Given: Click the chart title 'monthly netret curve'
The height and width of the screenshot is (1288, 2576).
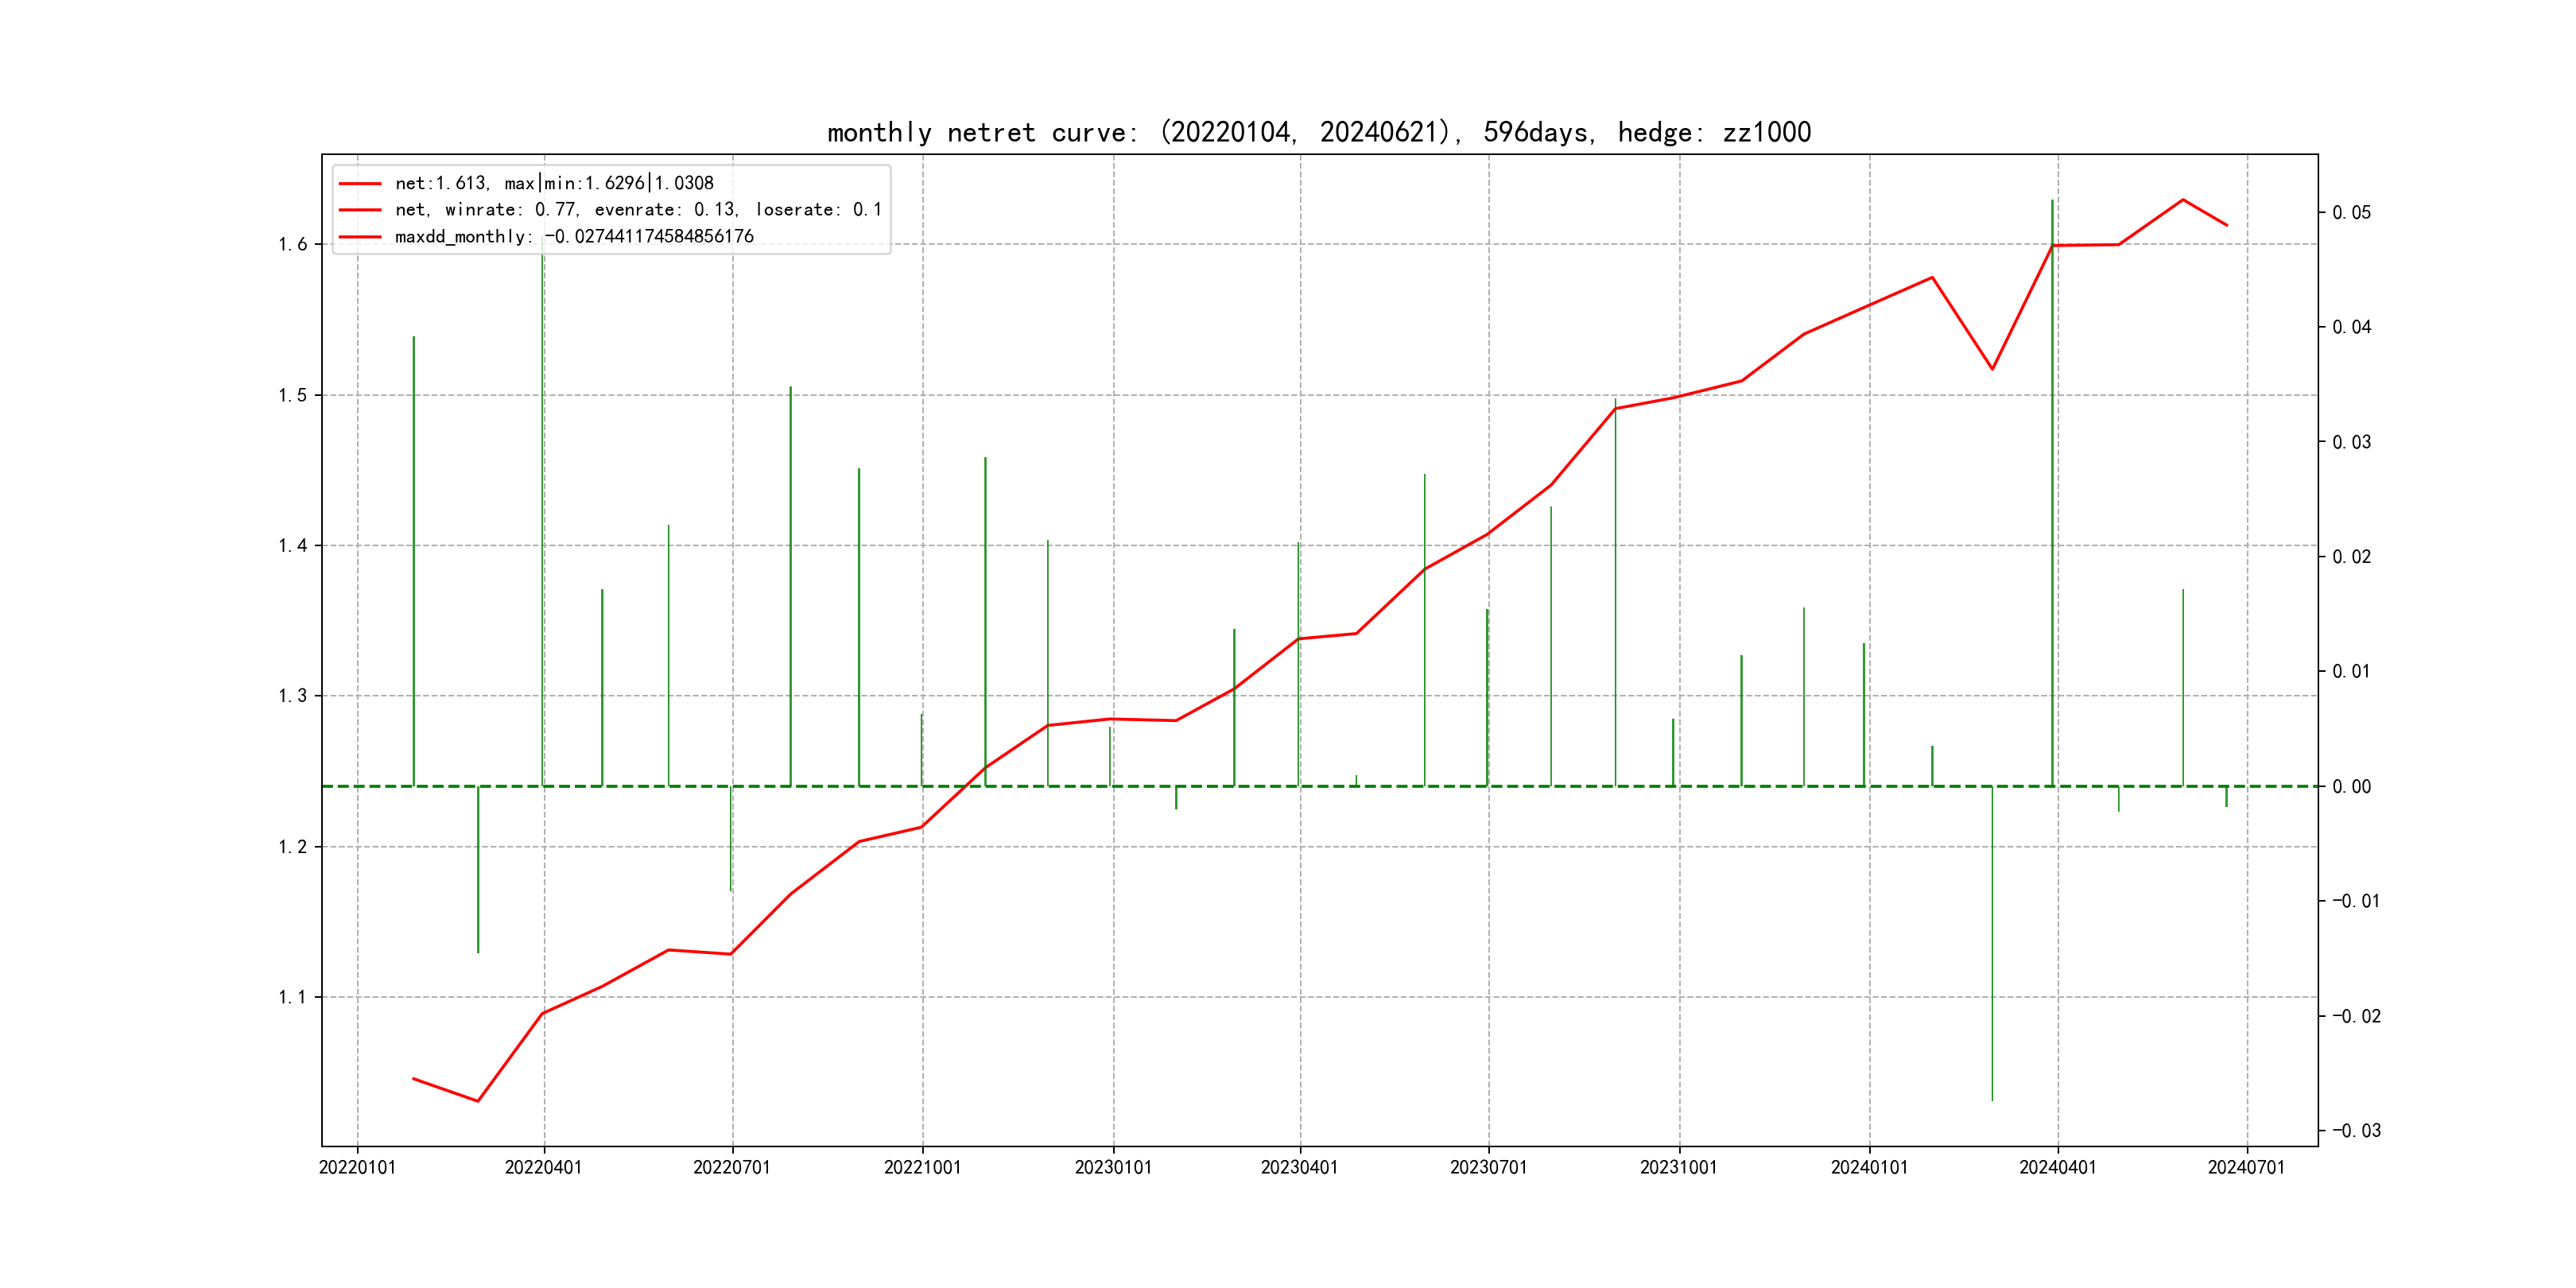Looking at the screenshot, I should click(1318, 132).
